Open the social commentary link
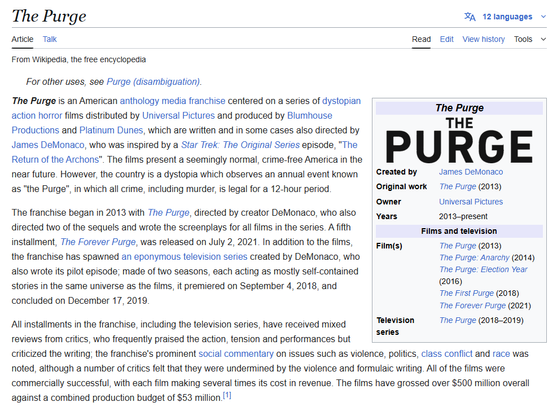557x414 pixels. click(236, 354)
